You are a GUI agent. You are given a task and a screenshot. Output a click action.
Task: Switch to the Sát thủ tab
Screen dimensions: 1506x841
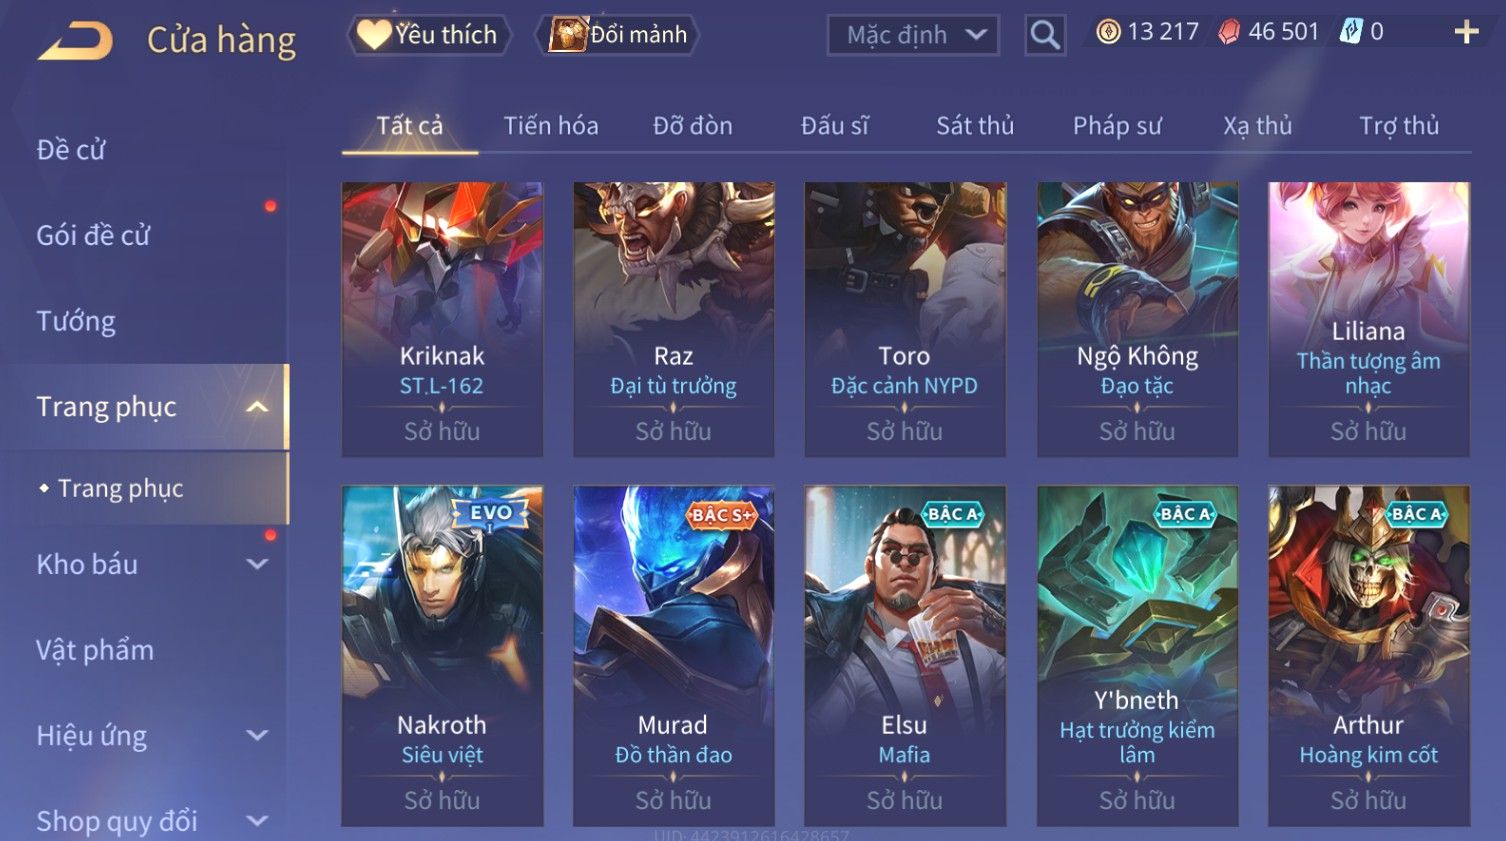click(975, 126)
